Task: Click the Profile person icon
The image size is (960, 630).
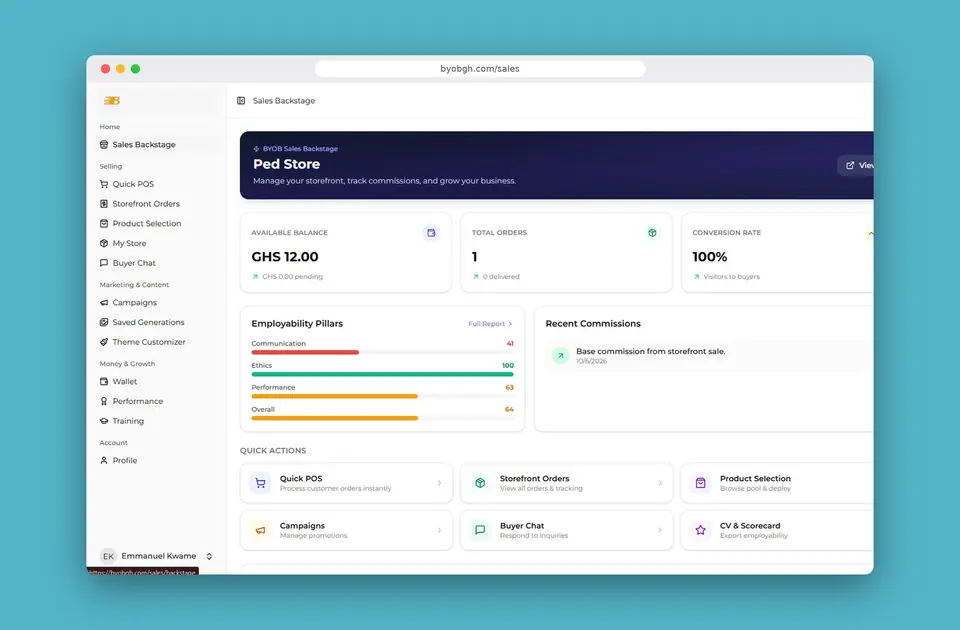Action: 104,460
